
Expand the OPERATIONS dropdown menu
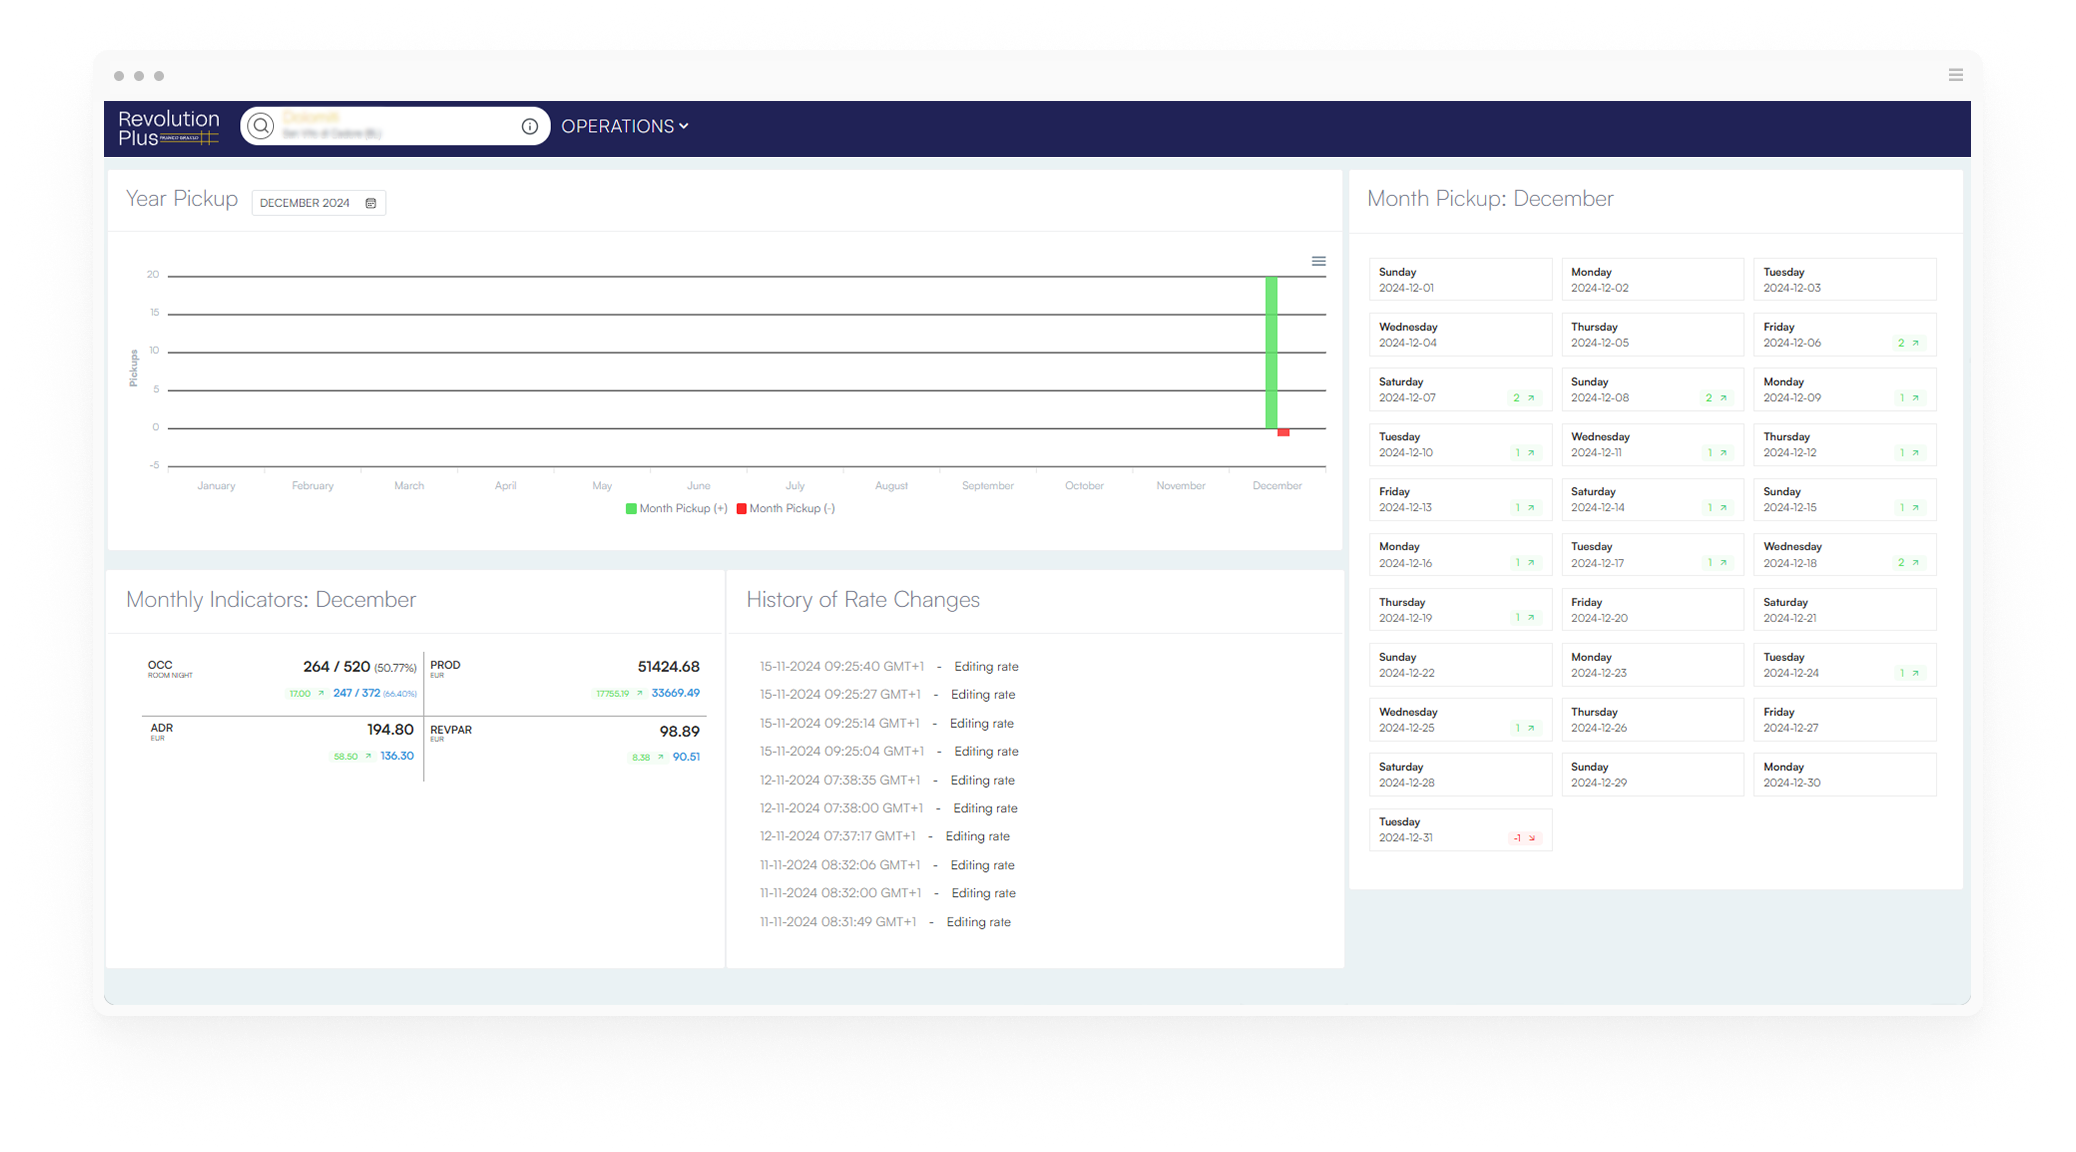[x=617, y=126]
